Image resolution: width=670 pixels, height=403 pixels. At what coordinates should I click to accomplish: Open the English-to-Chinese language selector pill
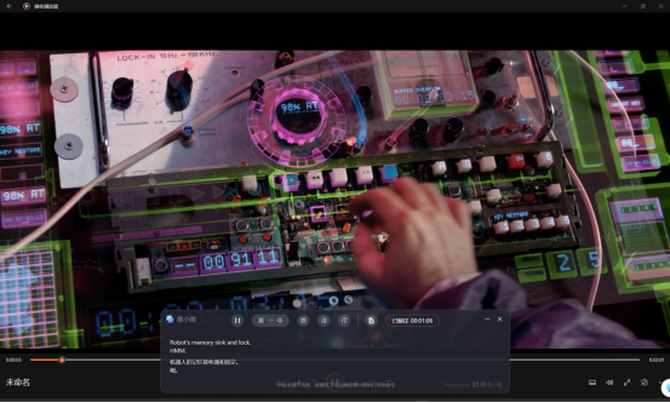(270, 321)
